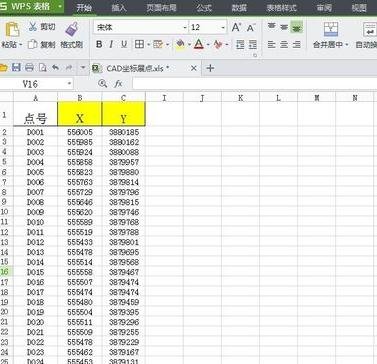This screenshot has width=377, height=364.
Task: Click the increase indent icon
Action: point(253,44)
